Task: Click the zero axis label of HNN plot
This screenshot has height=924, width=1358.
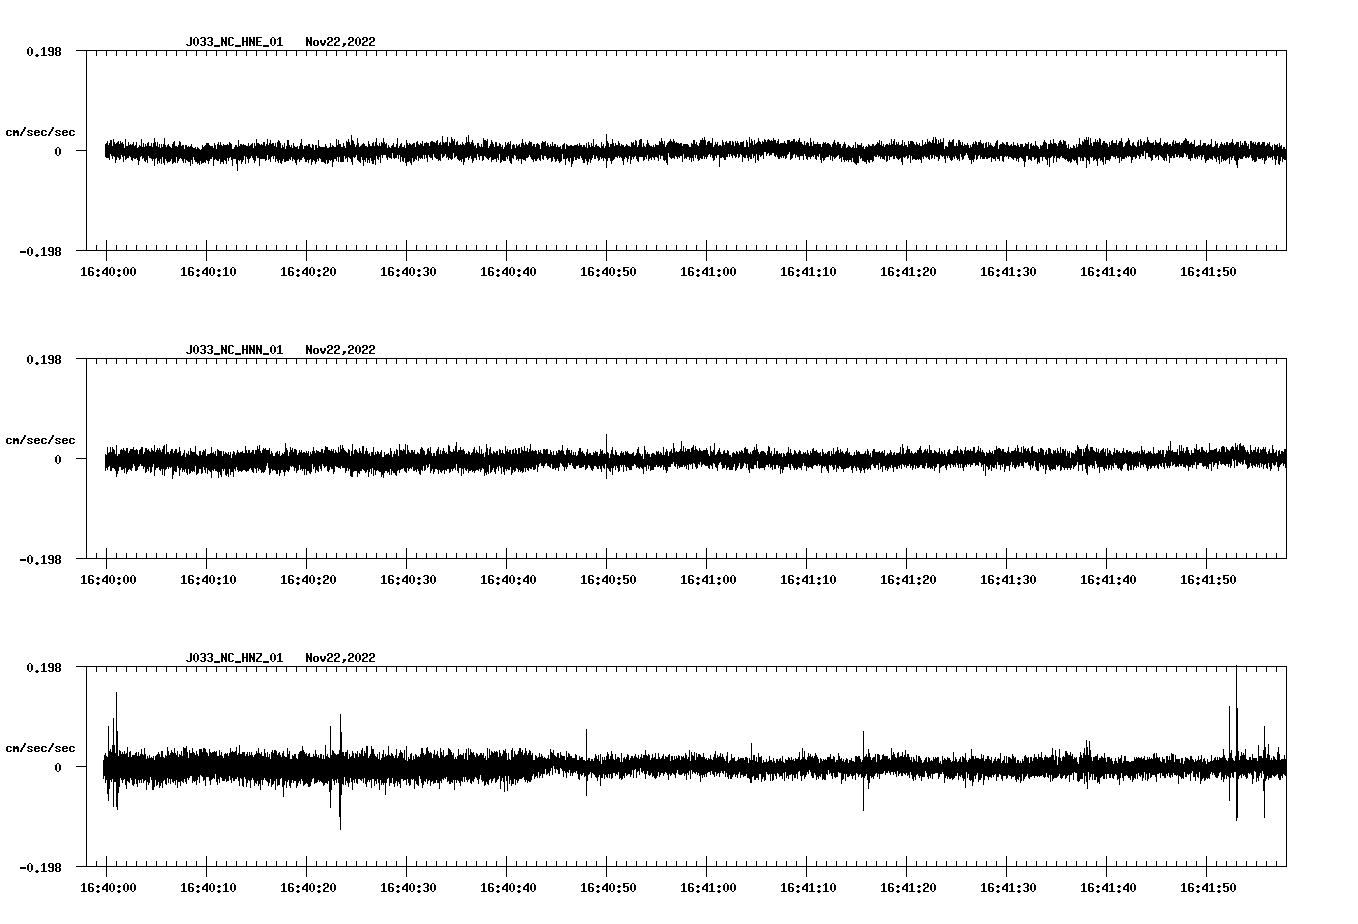Action: pyautogui.click(x=58, y=460)
